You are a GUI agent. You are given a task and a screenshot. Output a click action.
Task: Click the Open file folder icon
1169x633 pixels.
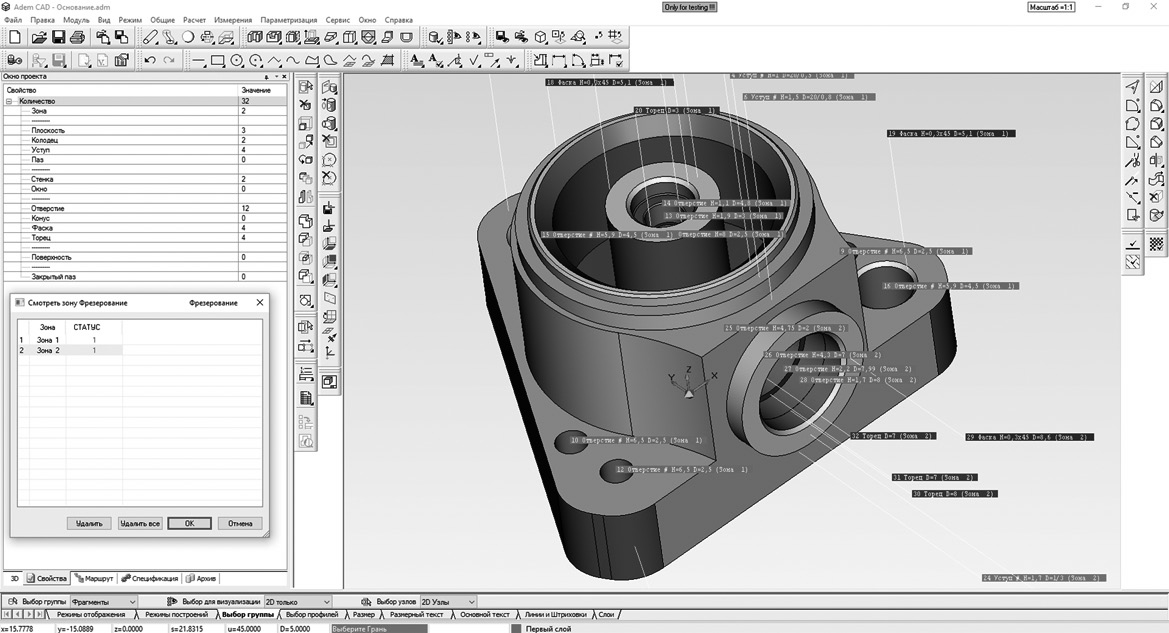(38, 37)
